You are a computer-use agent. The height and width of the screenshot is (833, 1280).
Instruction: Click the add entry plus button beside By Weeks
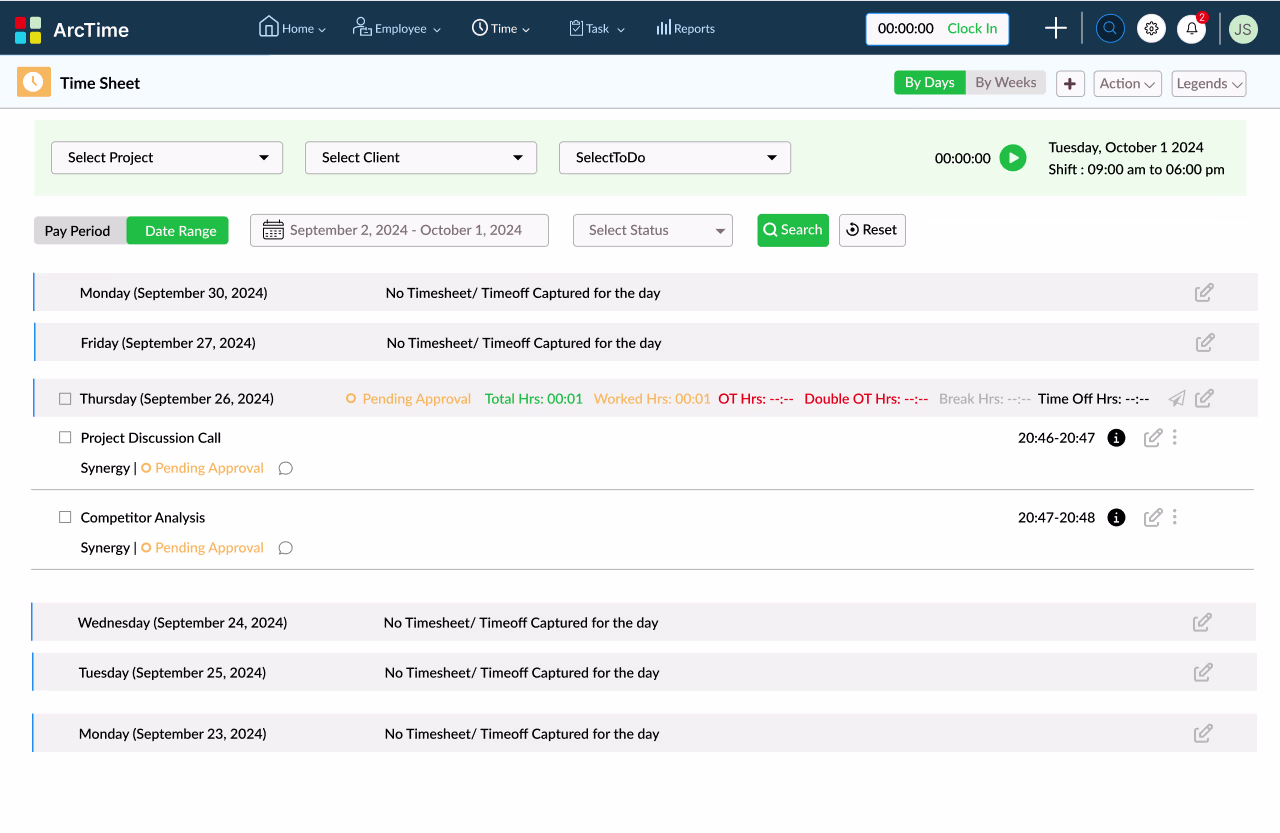point(1070,84)
